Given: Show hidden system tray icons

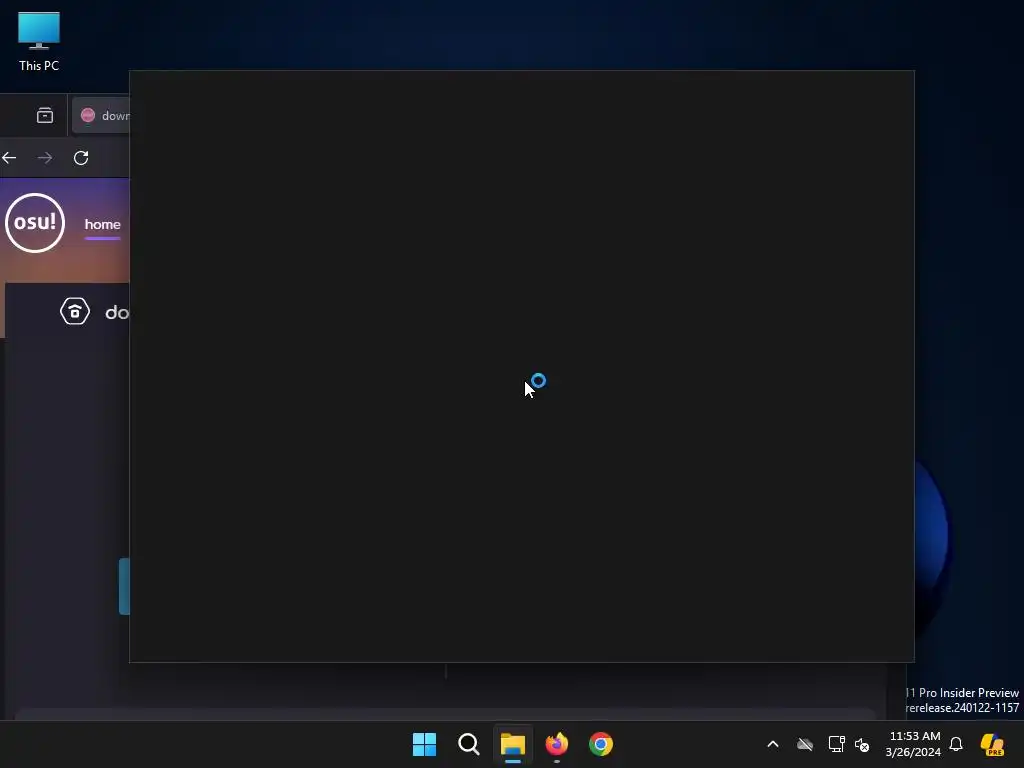Looking at the screenshot, I should [x=773, y=744].
